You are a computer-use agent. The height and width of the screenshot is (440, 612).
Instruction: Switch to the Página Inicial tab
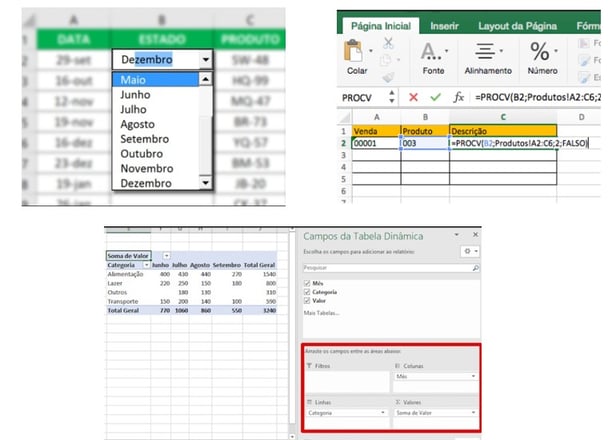click(381, 26)
